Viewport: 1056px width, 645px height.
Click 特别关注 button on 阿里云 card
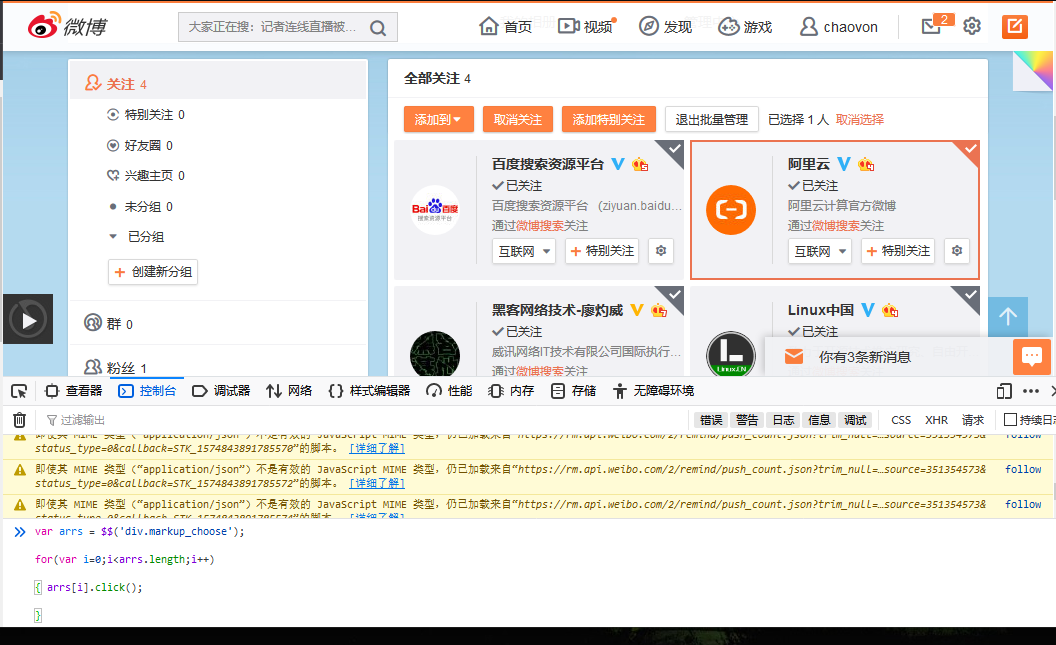[898, 251]
